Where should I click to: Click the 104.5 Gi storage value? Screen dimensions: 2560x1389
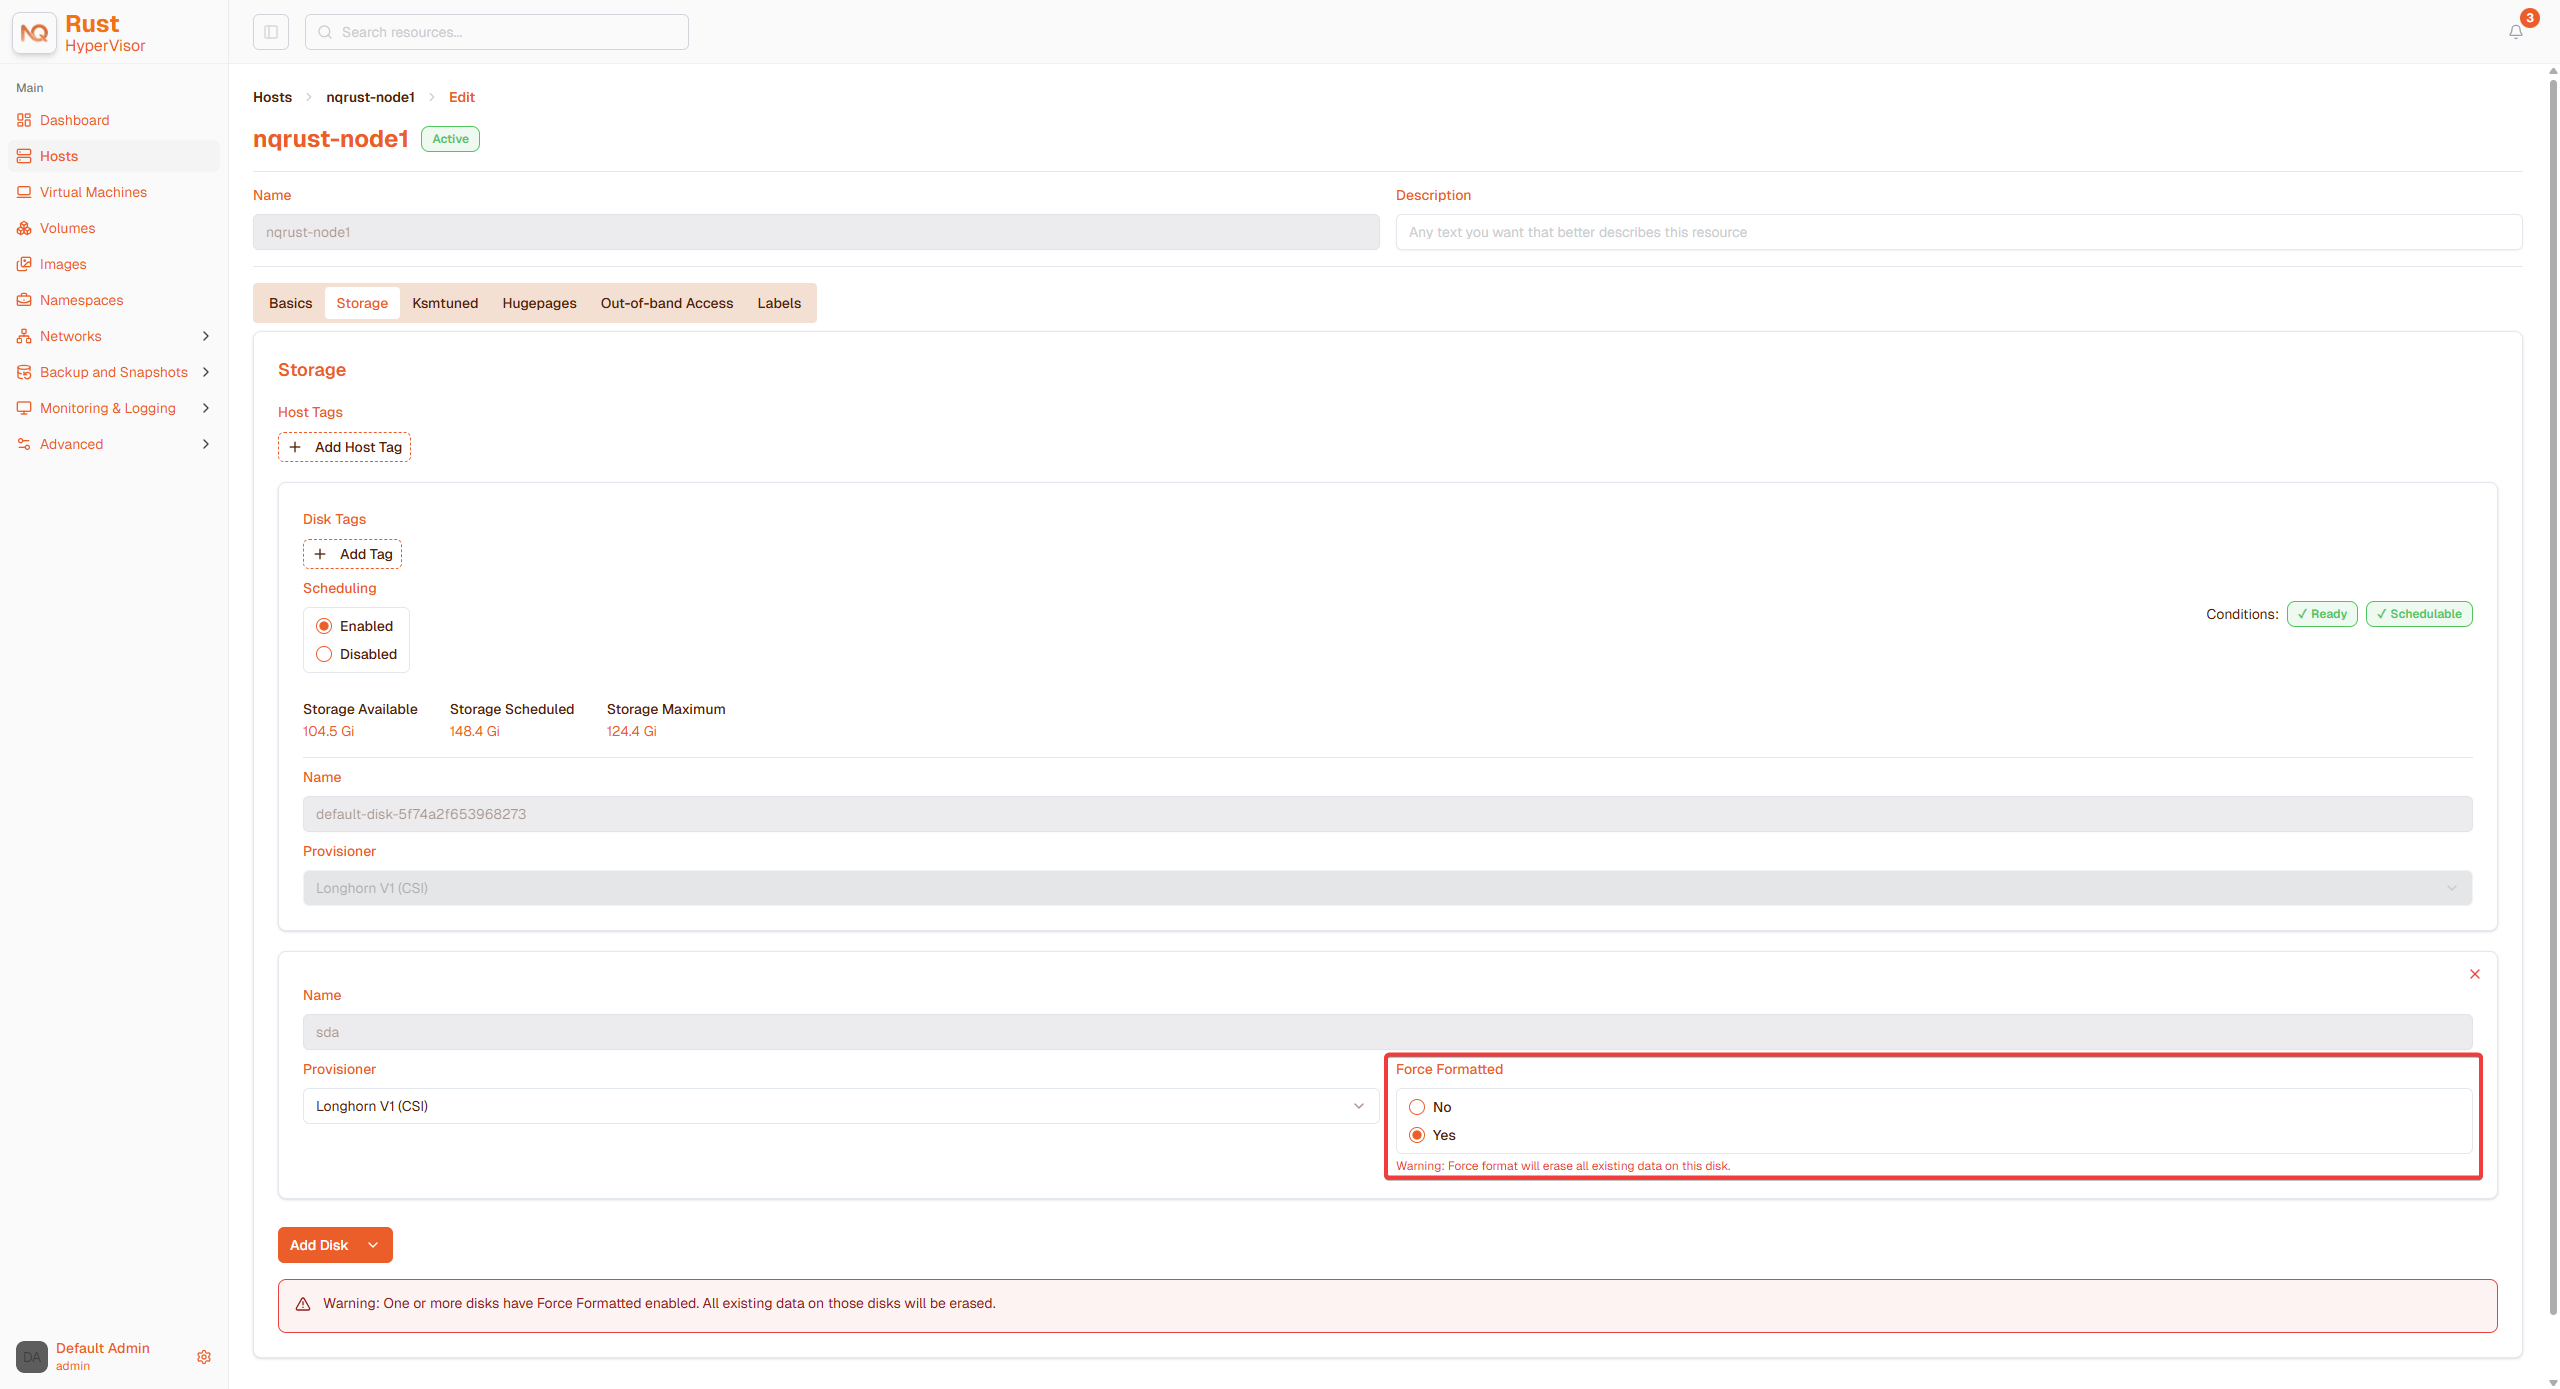pos(328,731)
